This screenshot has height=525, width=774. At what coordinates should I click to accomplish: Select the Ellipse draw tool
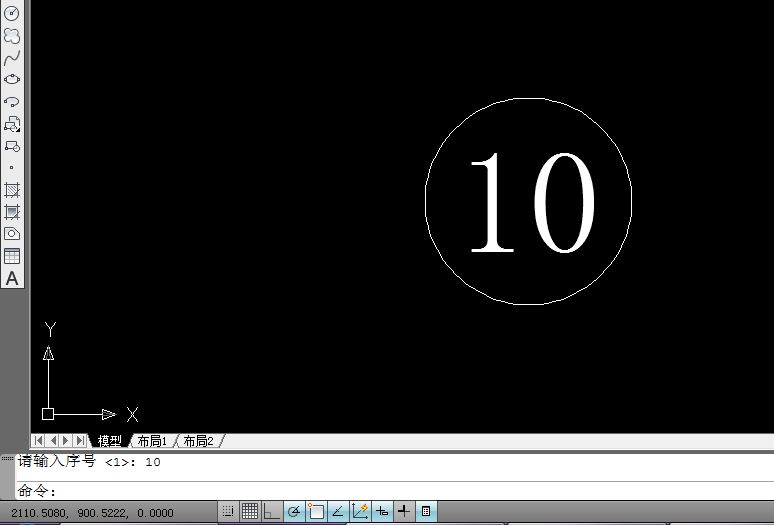tap(12, 79)
